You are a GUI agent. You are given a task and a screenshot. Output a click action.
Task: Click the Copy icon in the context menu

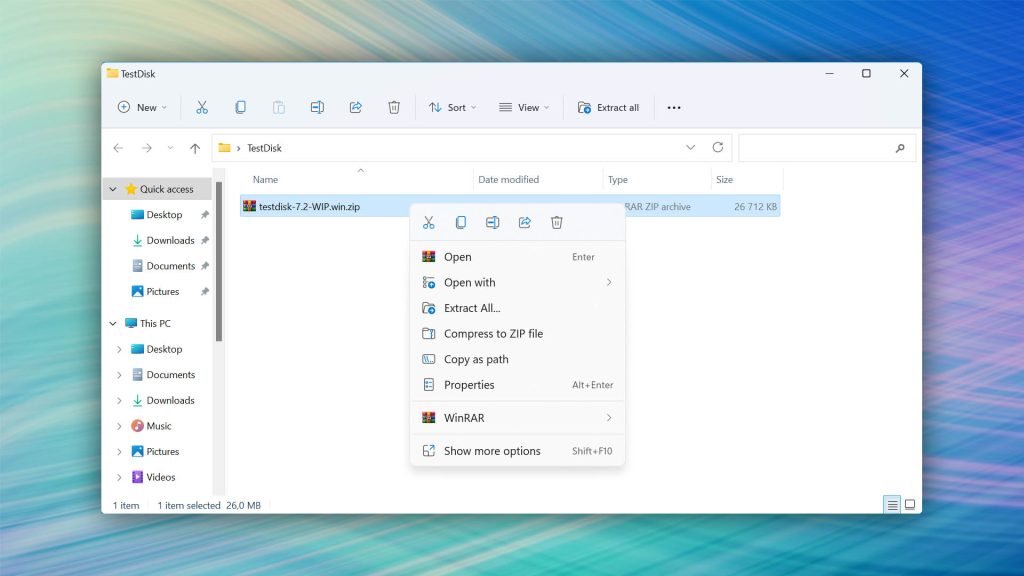(x=460, y=223)
